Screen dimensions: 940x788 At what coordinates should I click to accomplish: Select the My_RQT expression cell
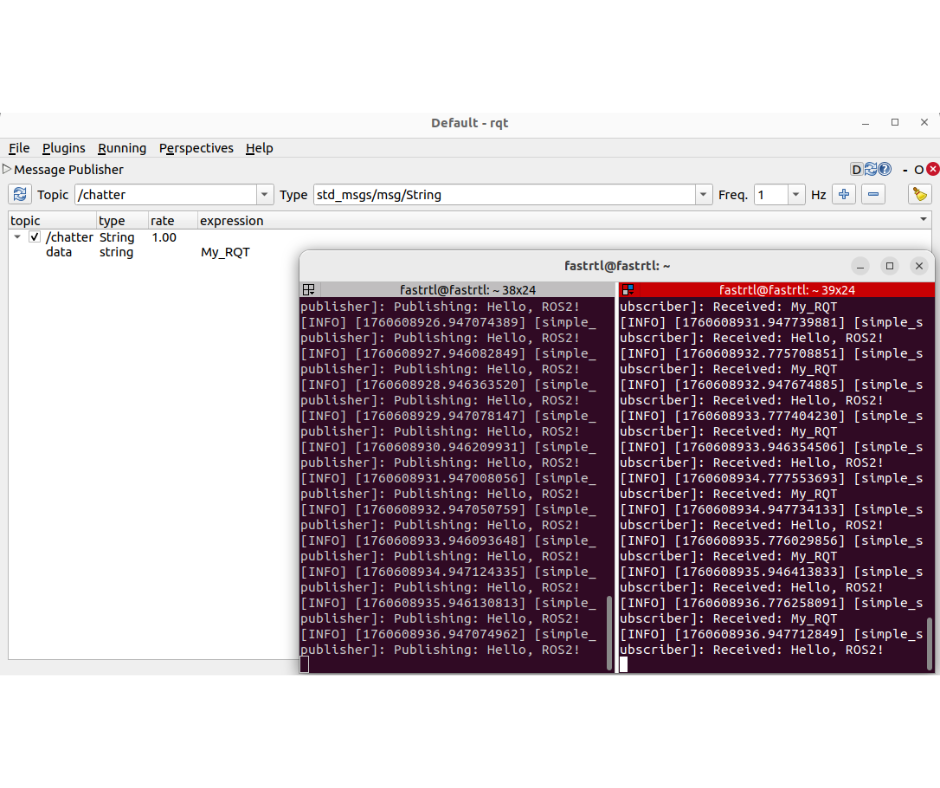coord(225,253)
